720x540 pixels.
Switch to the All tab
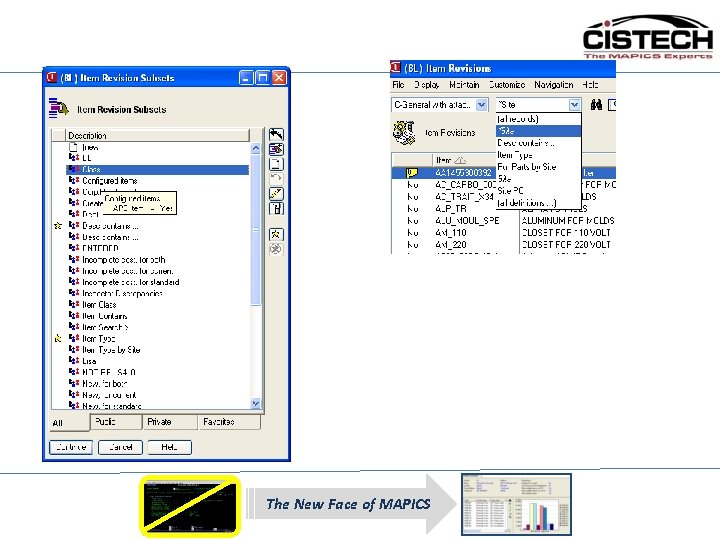point(69,422)
